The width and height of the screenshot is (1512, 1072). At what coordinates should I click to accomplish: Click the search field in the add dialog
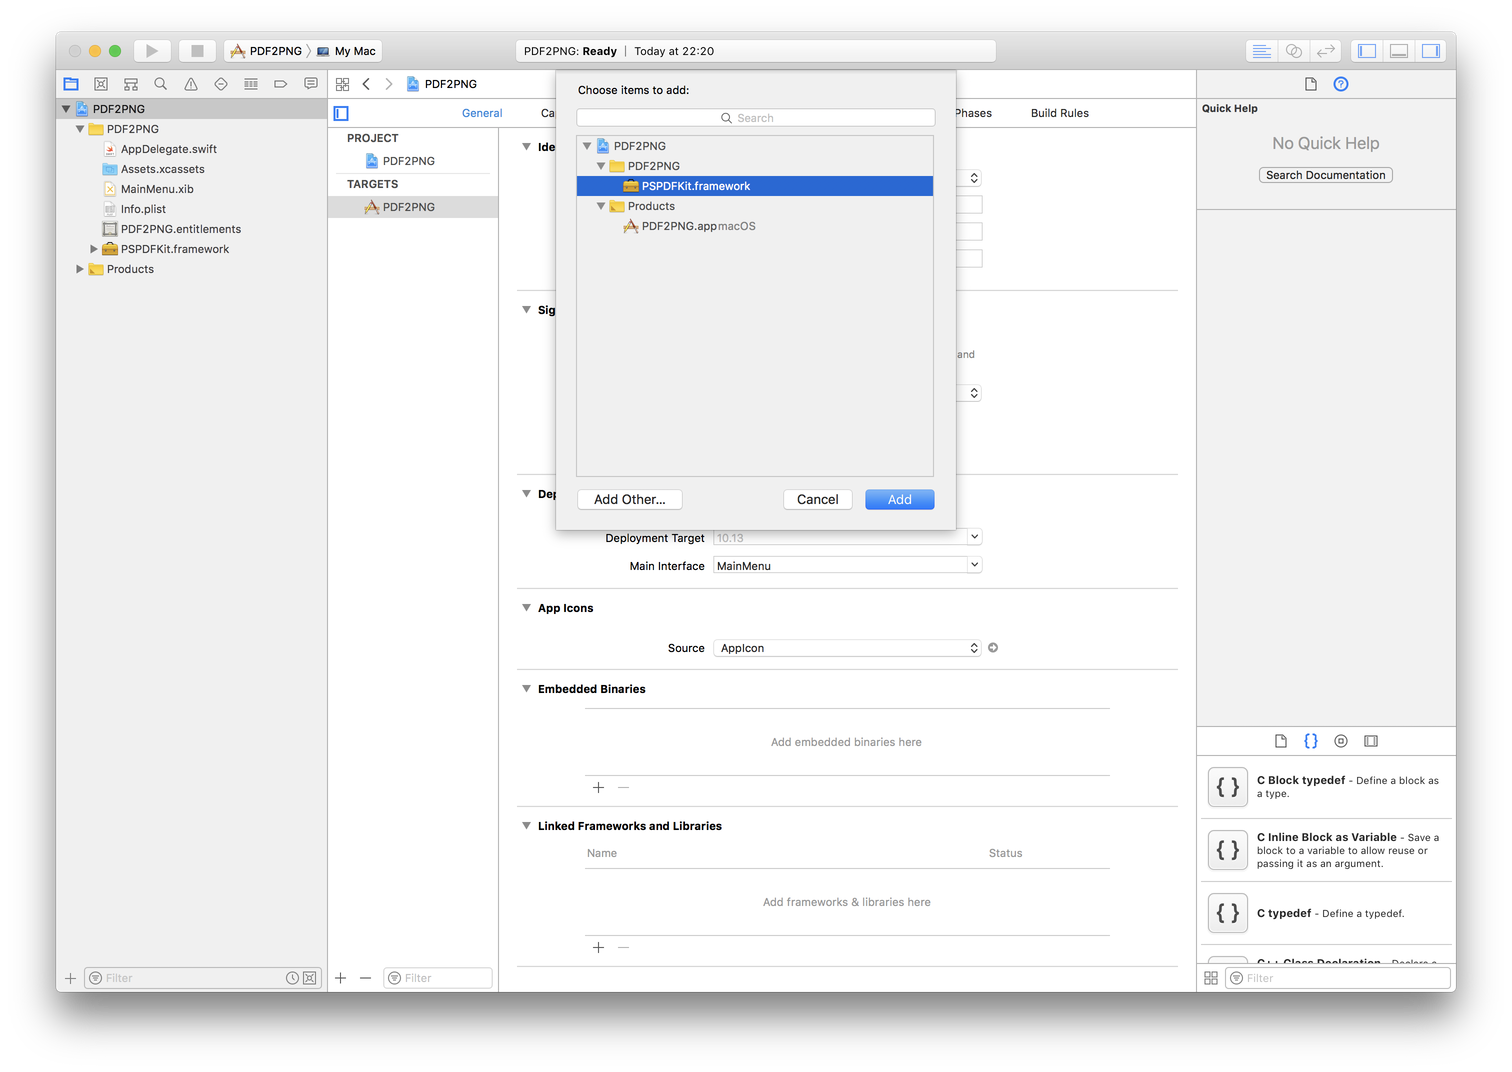(755, 117)
